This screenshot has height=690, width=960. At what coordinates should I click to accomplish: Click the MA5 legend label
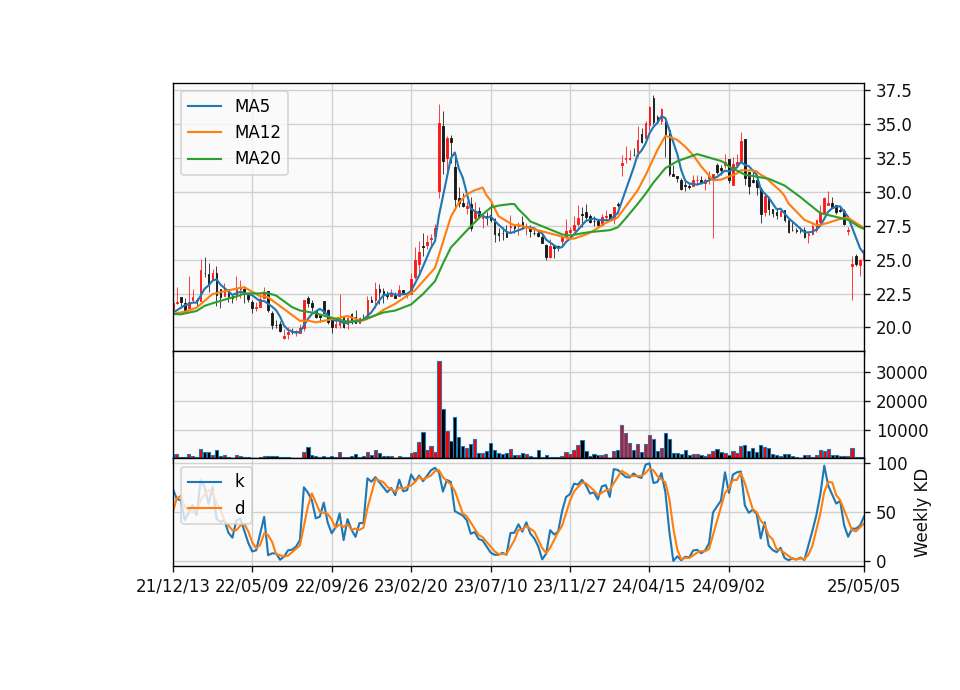pos(252,106)
